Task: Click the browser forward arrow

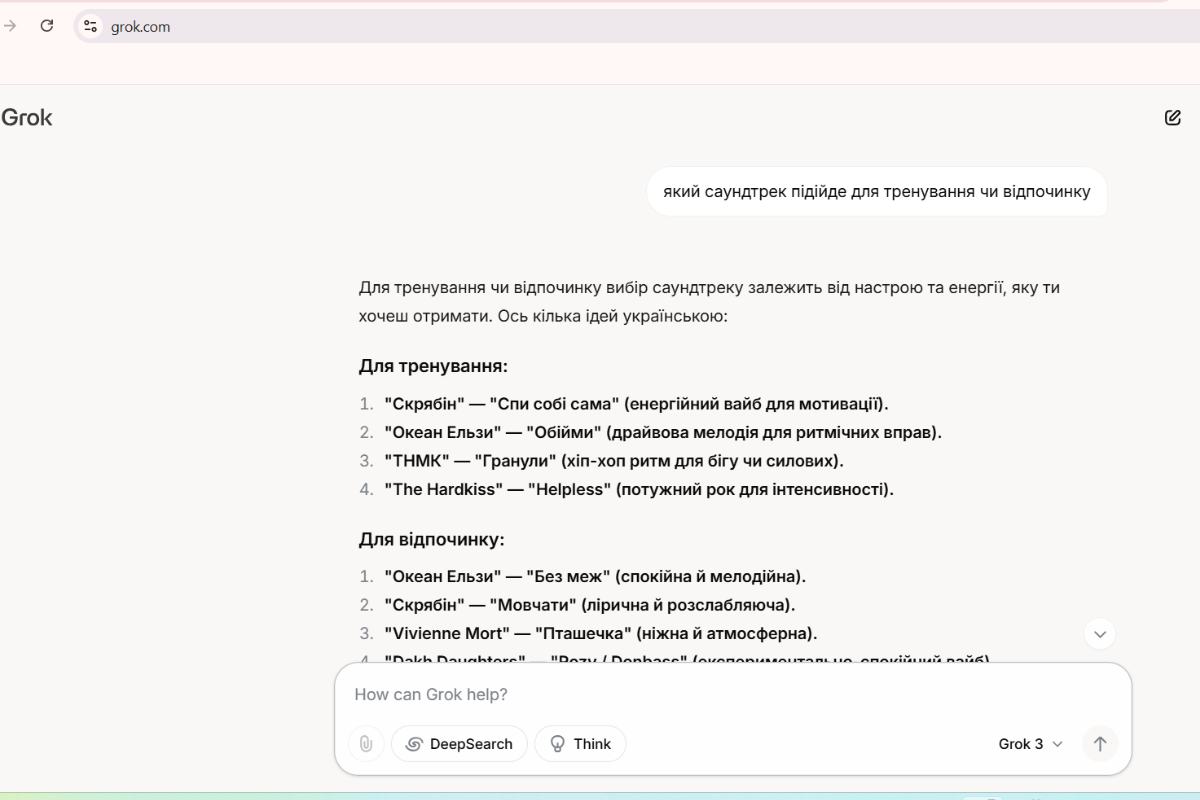Action: [x=11, y=27]
